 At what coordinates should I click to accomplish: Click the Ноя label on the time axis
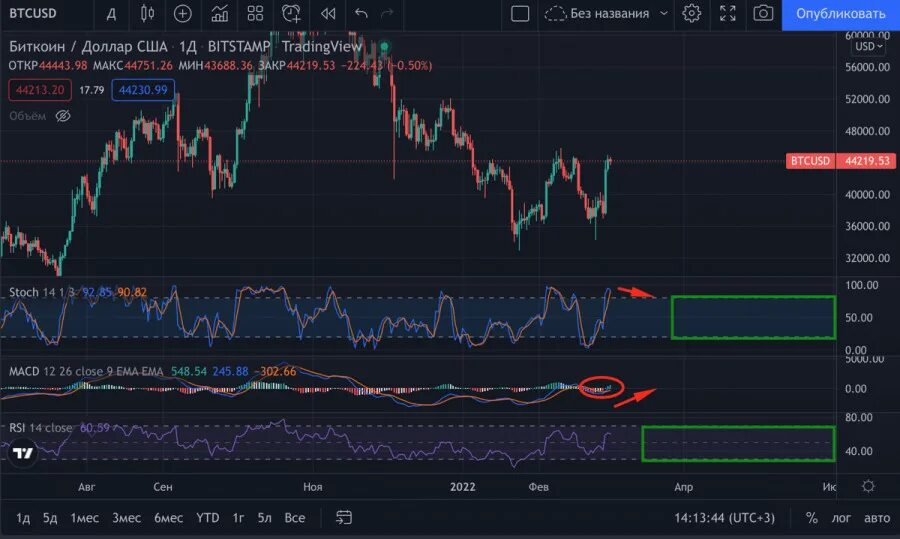pyautogui.click(x=312, y=487)
